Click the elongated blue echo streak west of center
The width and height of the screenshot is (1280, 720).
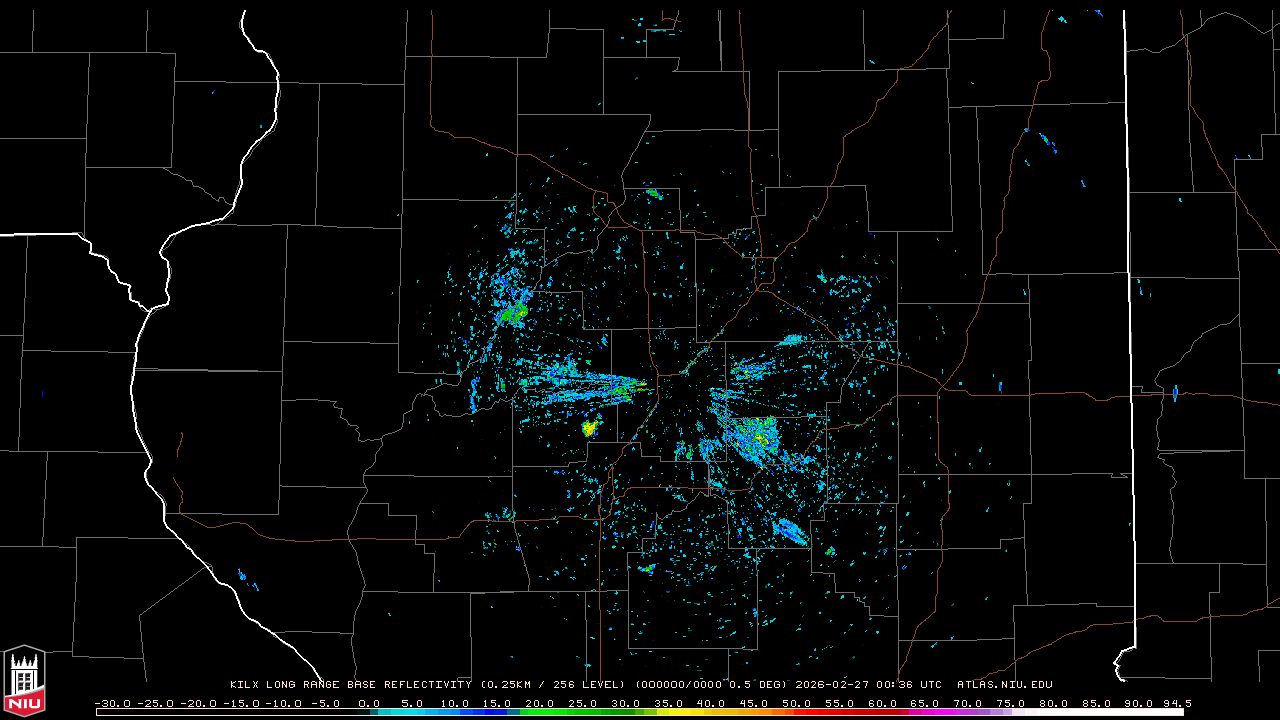click(x=585, y=381)
